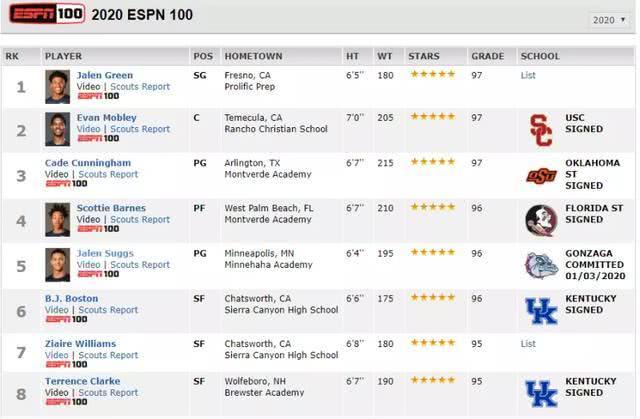Image resolution: width=640 pixels, height=419 pixels.
Task: Sort table by STARS column header
Action: click(424, 56)
